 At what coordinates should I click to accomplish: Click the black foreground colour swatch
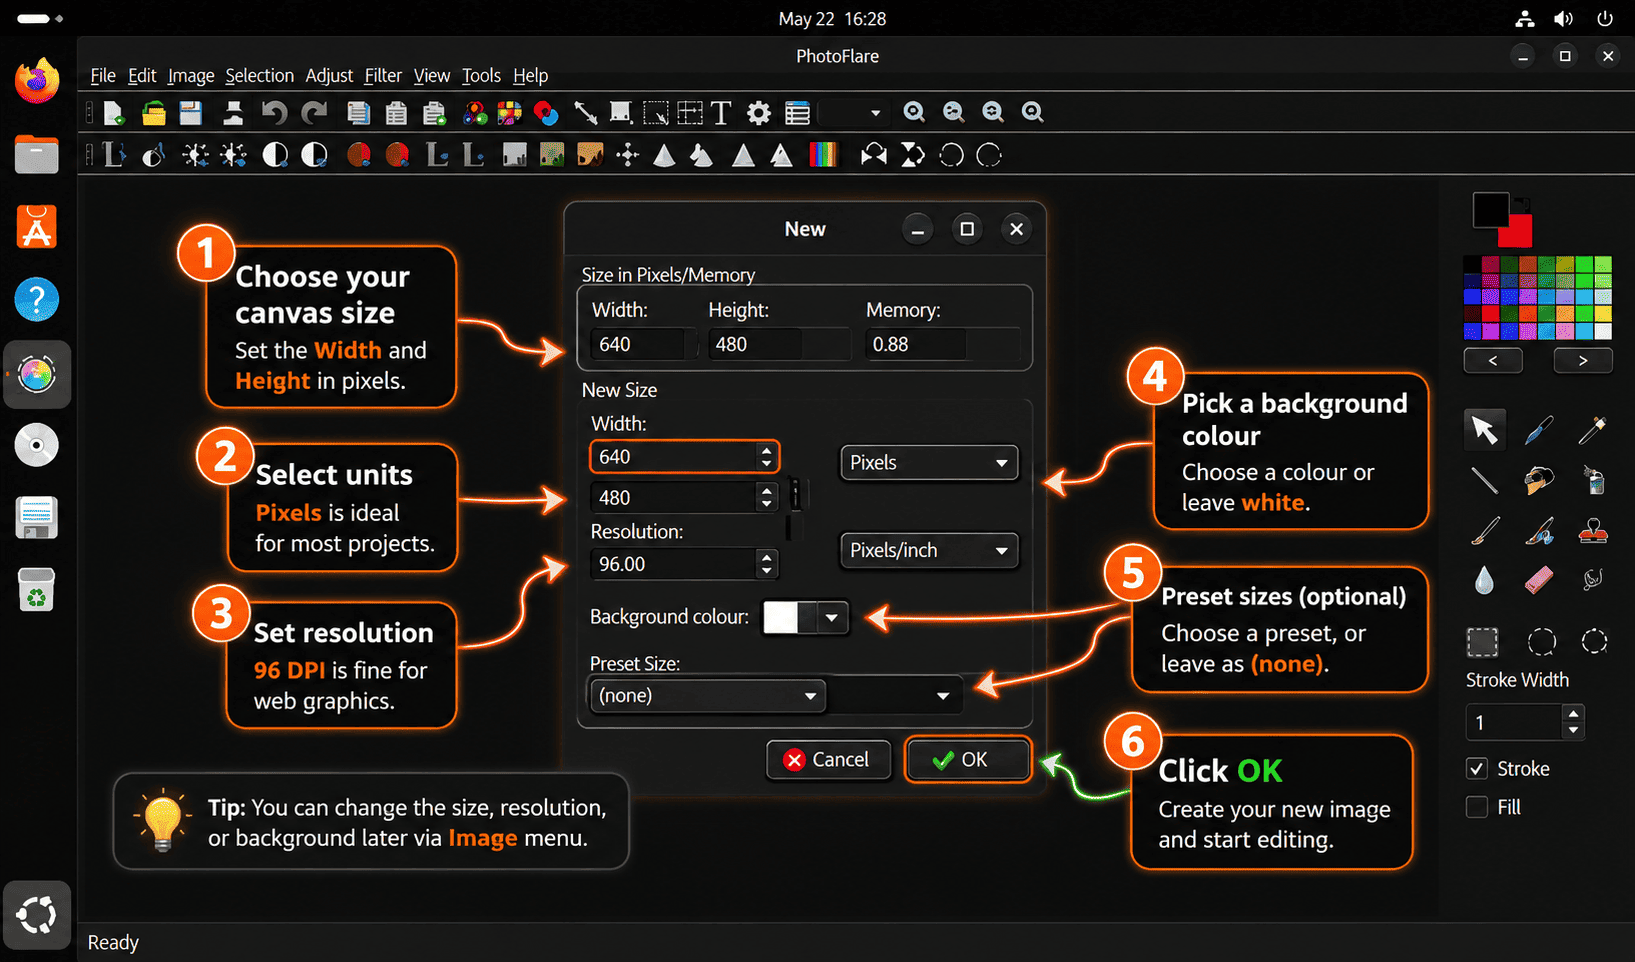pos(1490,210)
